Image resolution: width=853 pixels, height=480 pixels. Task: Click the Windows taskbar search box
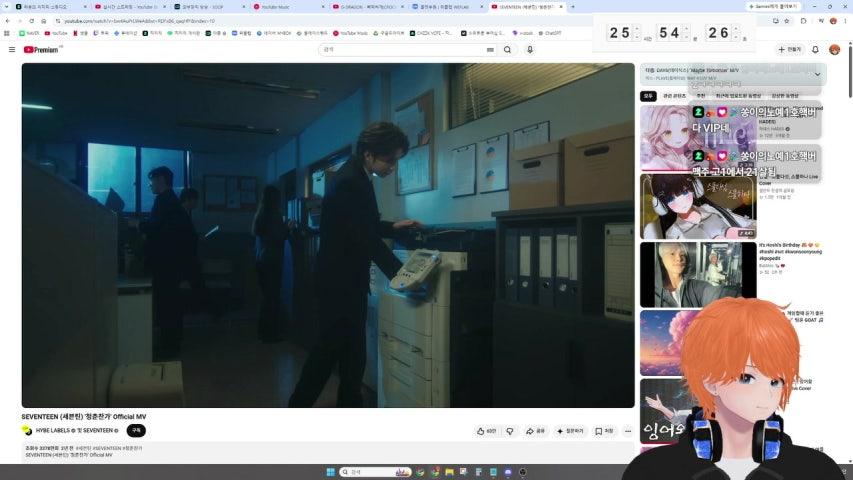(375, 472)
